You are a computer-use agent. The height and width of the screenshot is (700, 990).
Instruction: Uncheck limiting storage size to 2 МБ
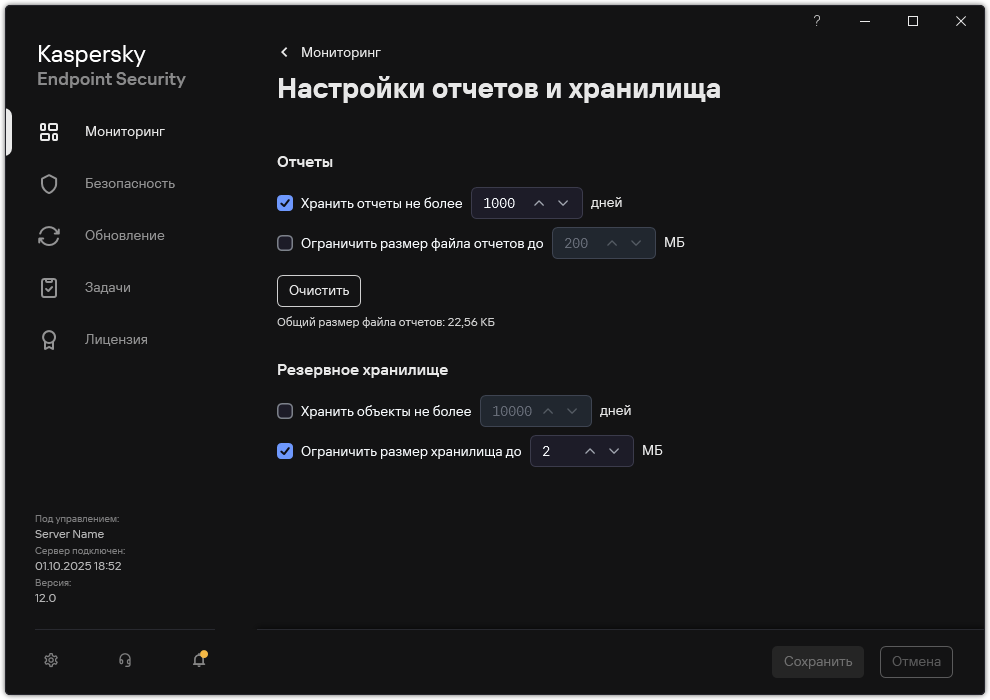pyautogui.click(x=285, y=451)
